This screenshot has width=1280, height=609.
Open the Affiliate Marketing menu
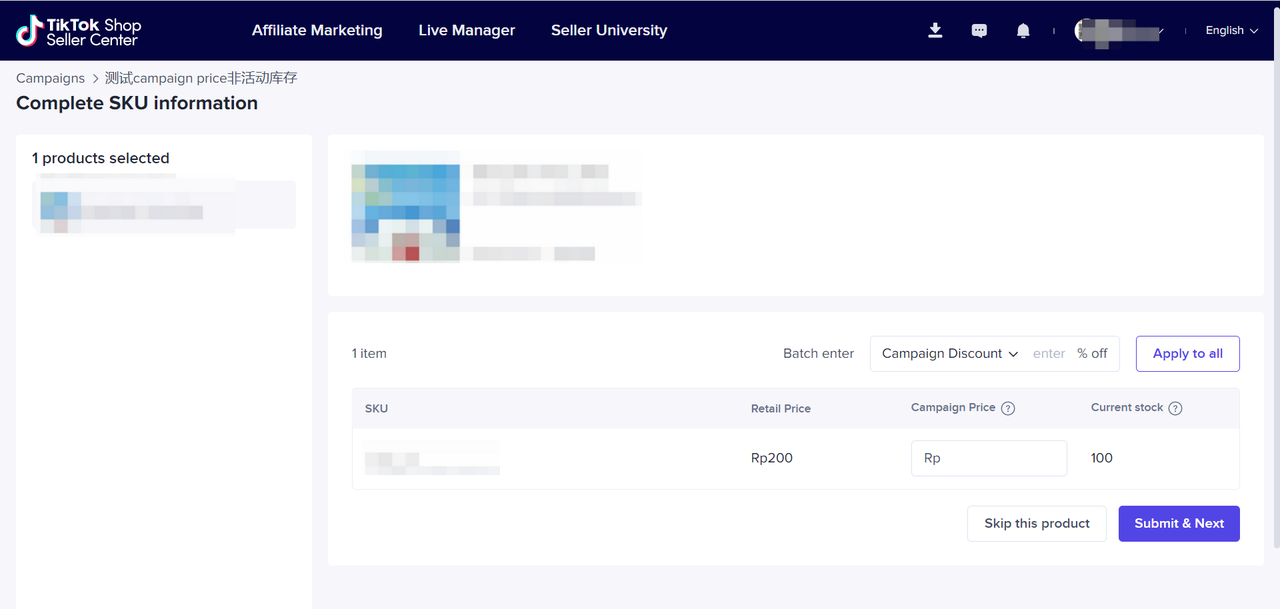pos(317,31)
